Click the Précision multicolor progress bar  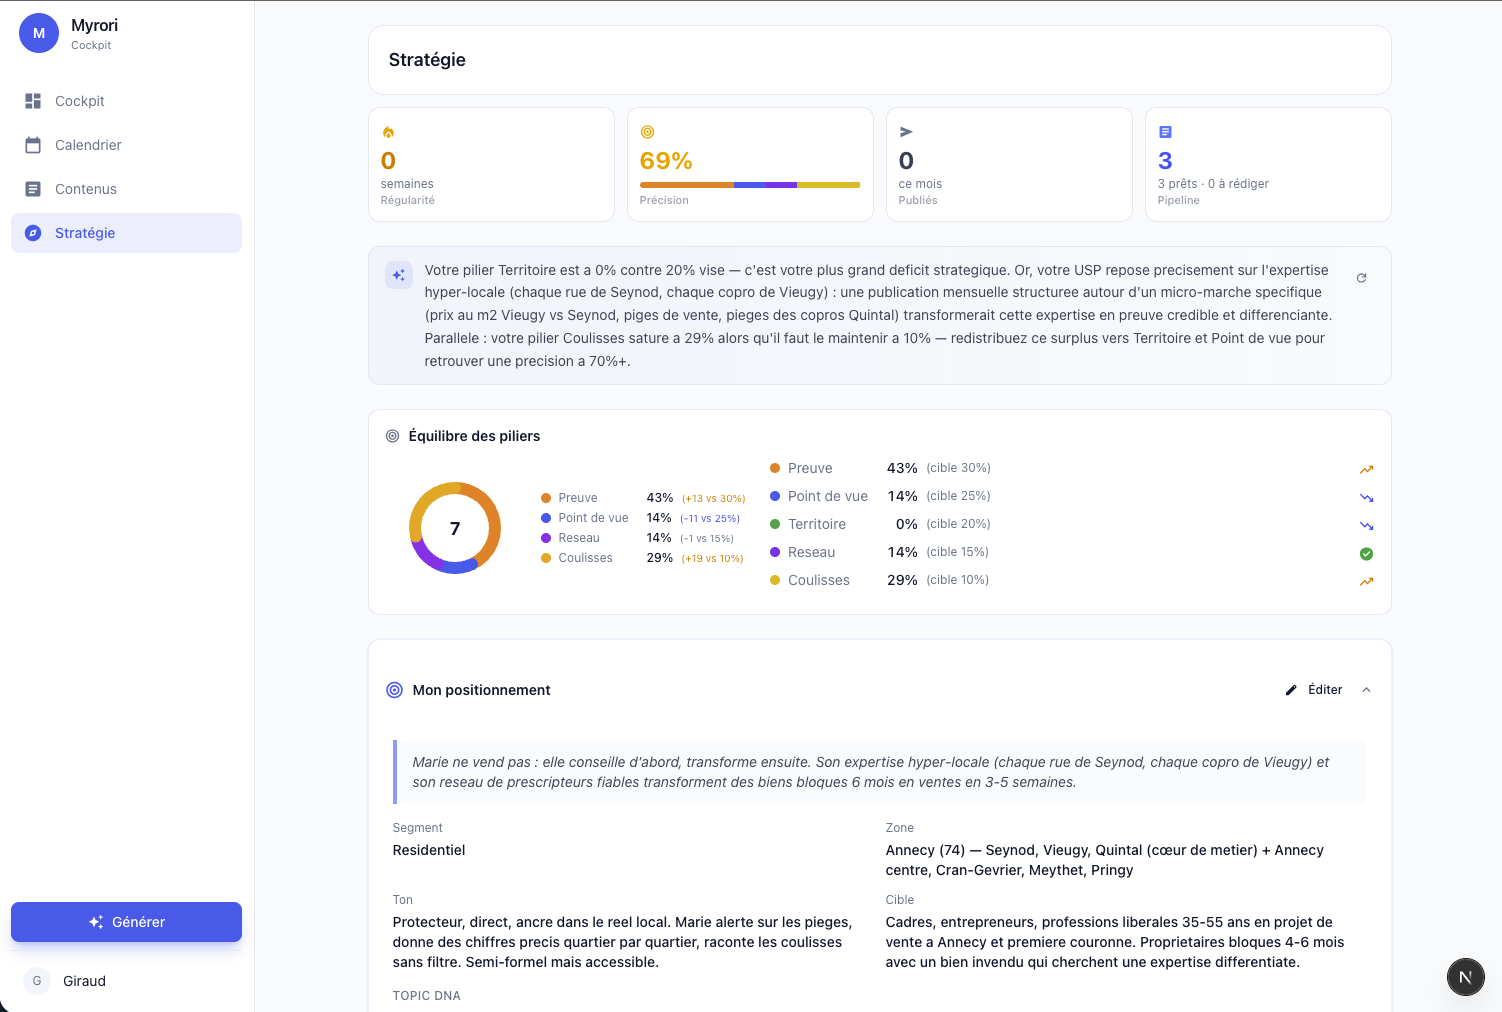(x=749, y=185)
